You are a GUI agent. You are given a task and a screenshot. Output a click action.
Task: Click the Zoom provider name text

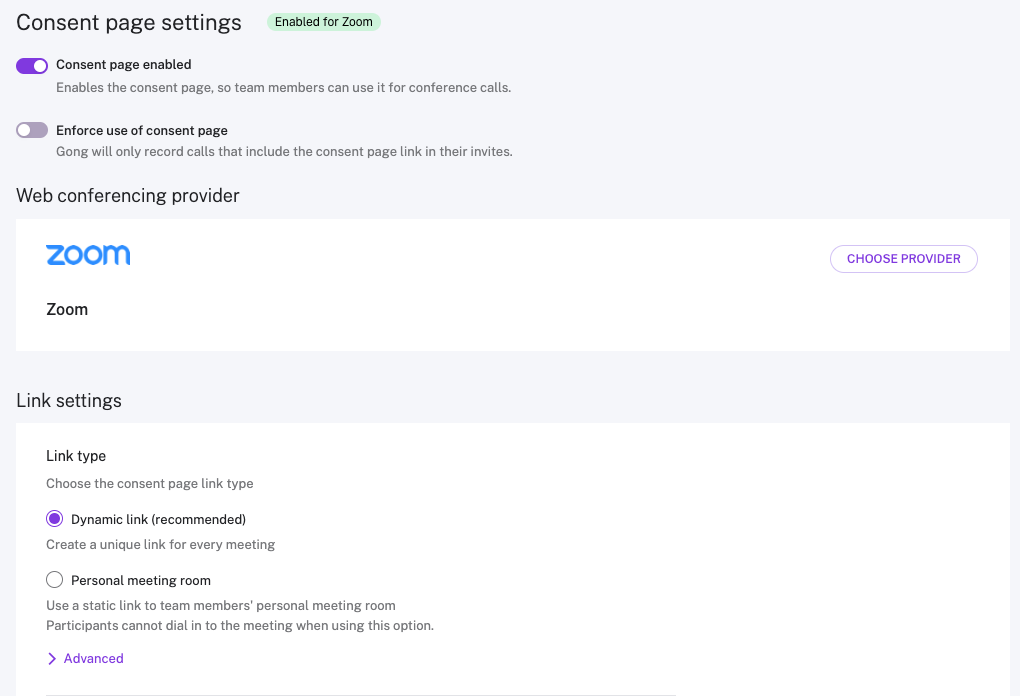[x=67, y=310]
